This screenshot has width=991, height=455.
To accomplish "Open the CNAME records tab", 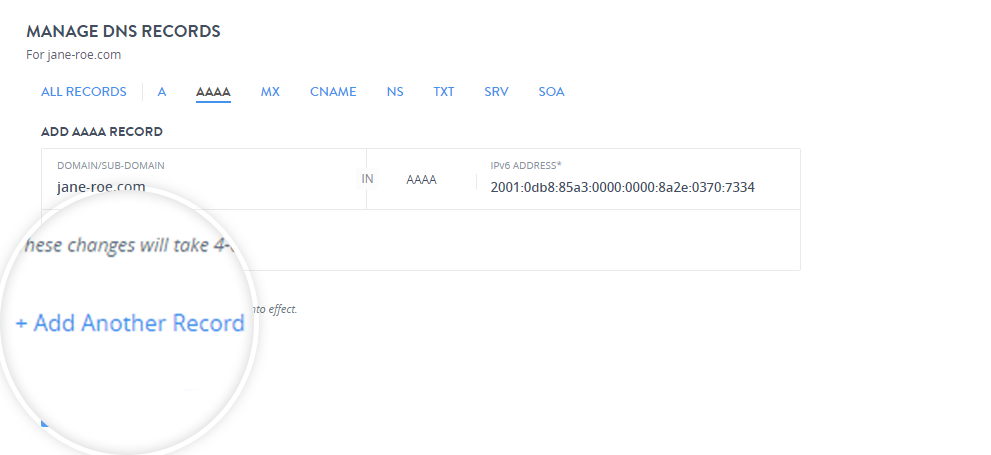I will pos(333,92).
